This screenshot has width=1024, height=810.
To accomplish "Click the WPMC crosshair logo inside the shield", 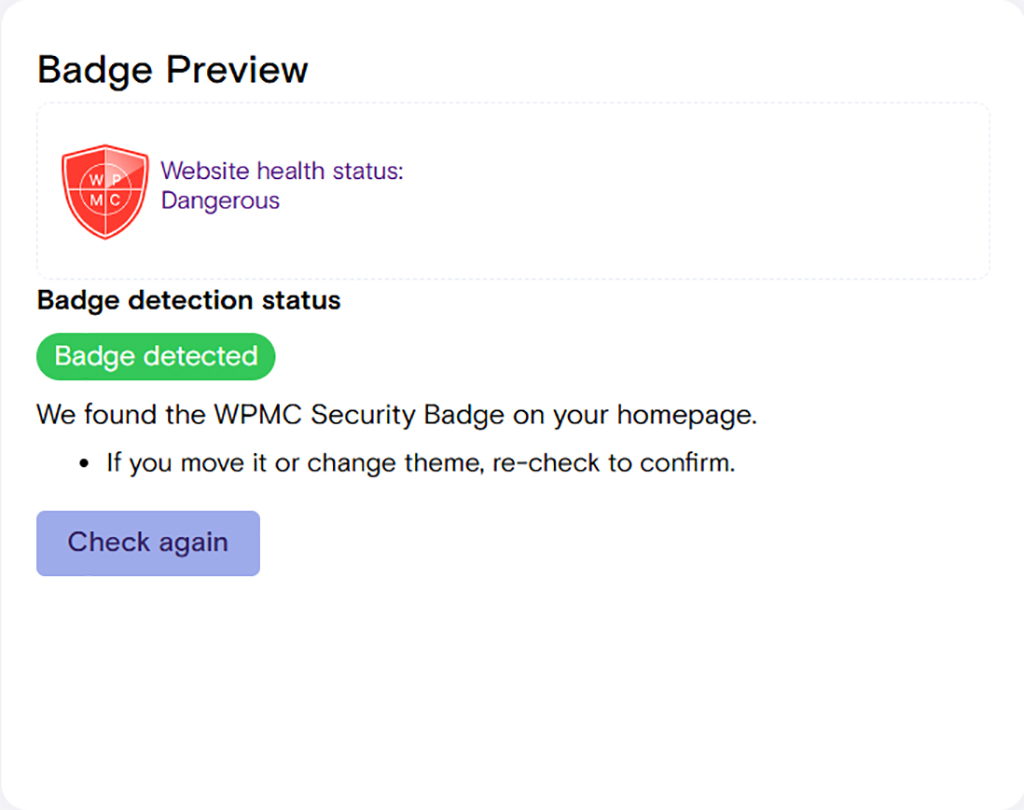I will click(105, 190).
